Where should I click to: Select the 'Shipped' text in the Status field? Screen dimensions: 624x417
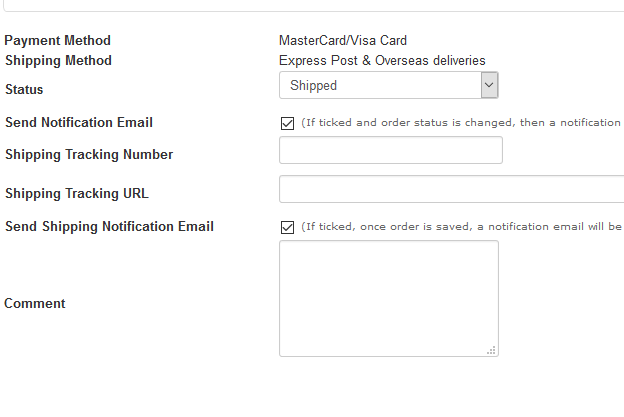[x=314, y=86]
